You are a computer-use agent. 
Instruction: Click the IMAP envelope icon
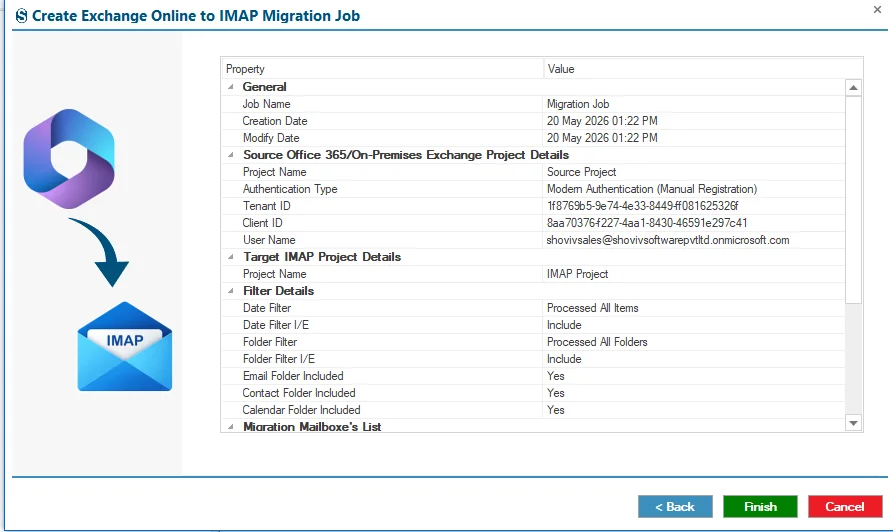(125, 346)
